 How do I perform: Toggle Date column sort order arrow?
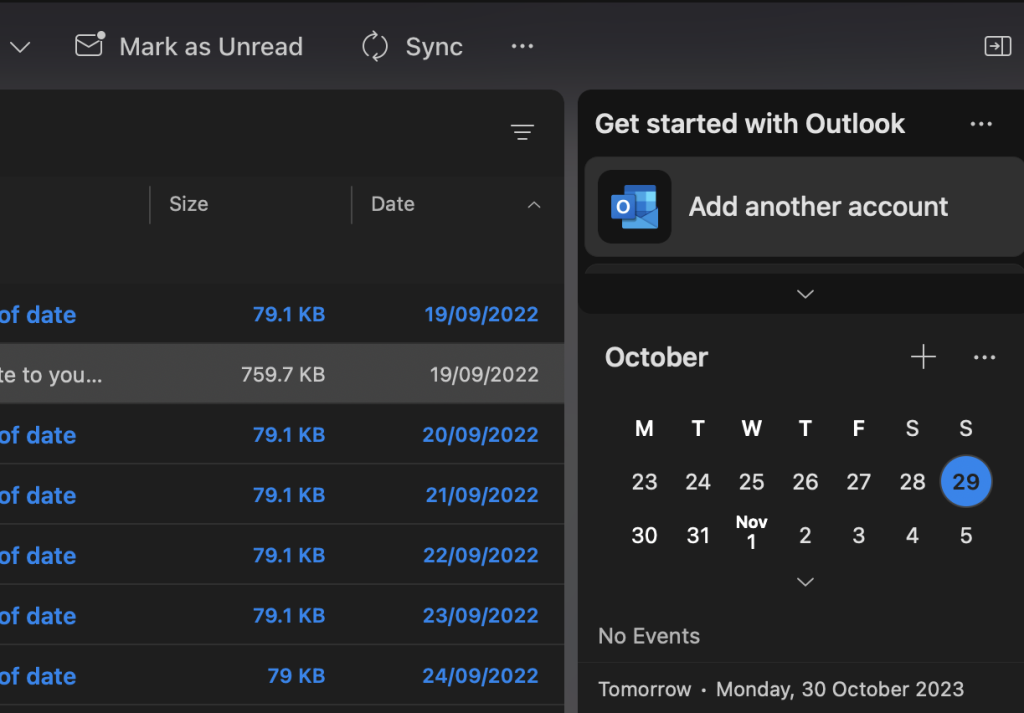(x=534, y=205)
